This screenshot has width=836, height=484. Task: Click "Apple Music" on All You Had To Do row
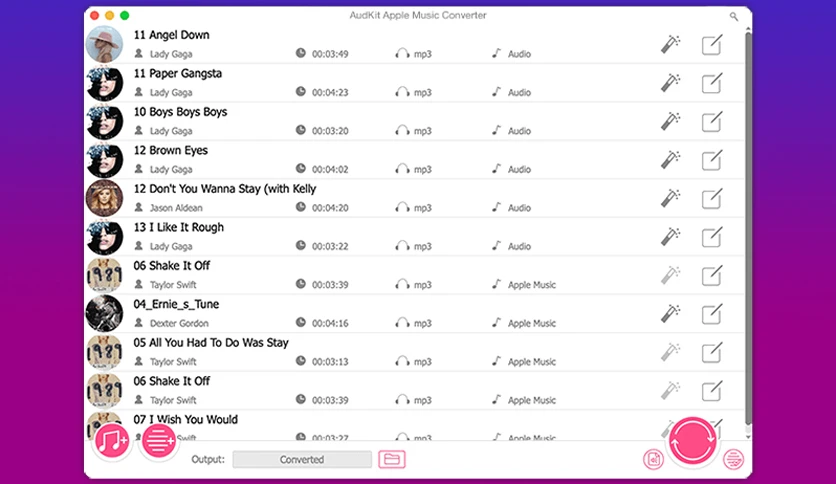pos(532,362)
